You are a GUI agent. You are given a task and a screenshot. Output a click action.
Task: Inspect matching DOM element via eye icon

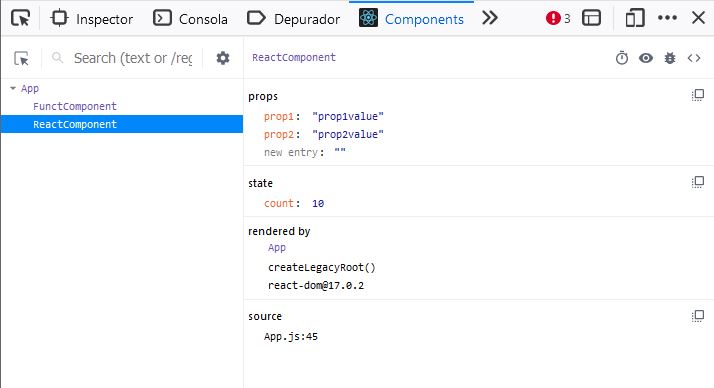pos(646,58)
